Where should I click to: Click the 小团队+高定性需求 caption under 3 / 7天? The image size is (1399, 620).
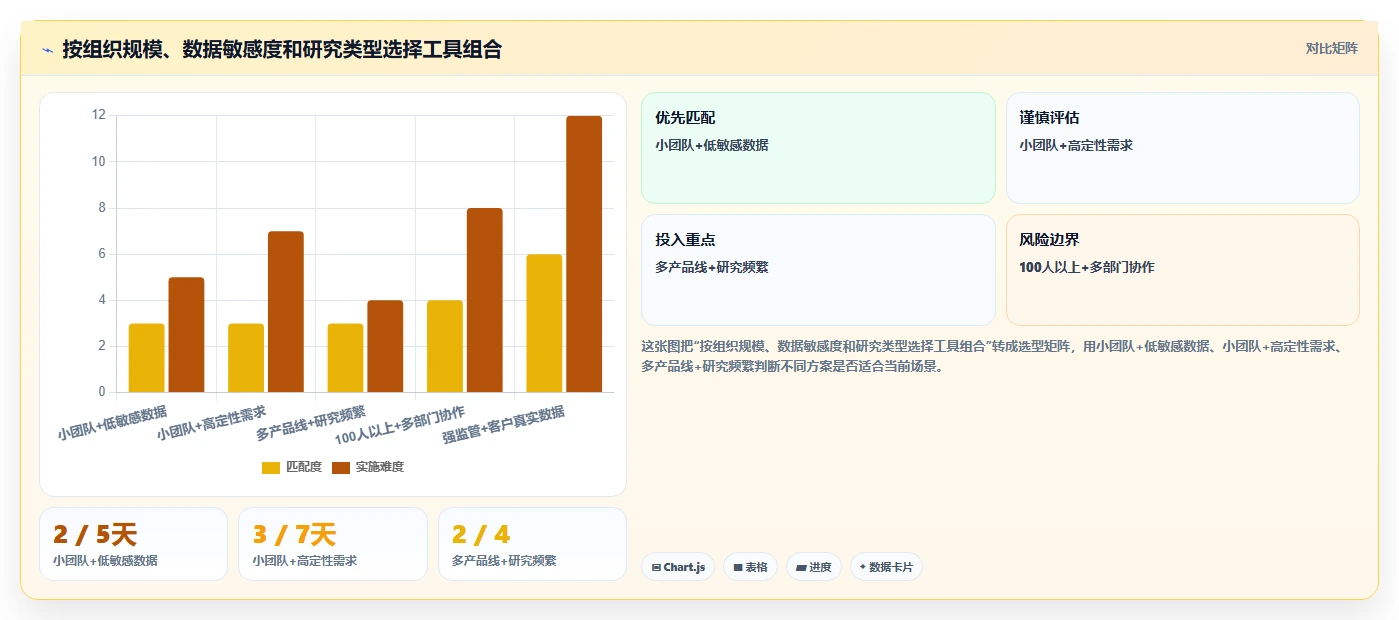coord(305,561)
